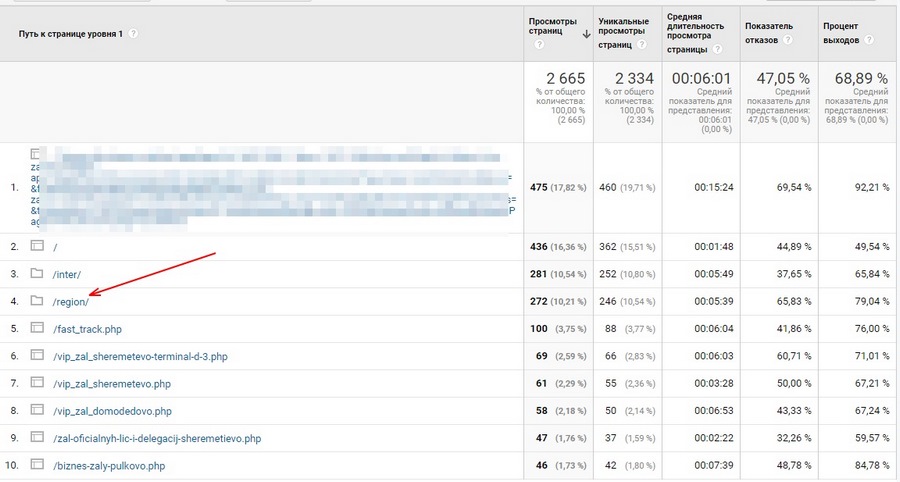
Task: Click bounce rate 32,26 % in row 9
Action: (x=794, y=438)
